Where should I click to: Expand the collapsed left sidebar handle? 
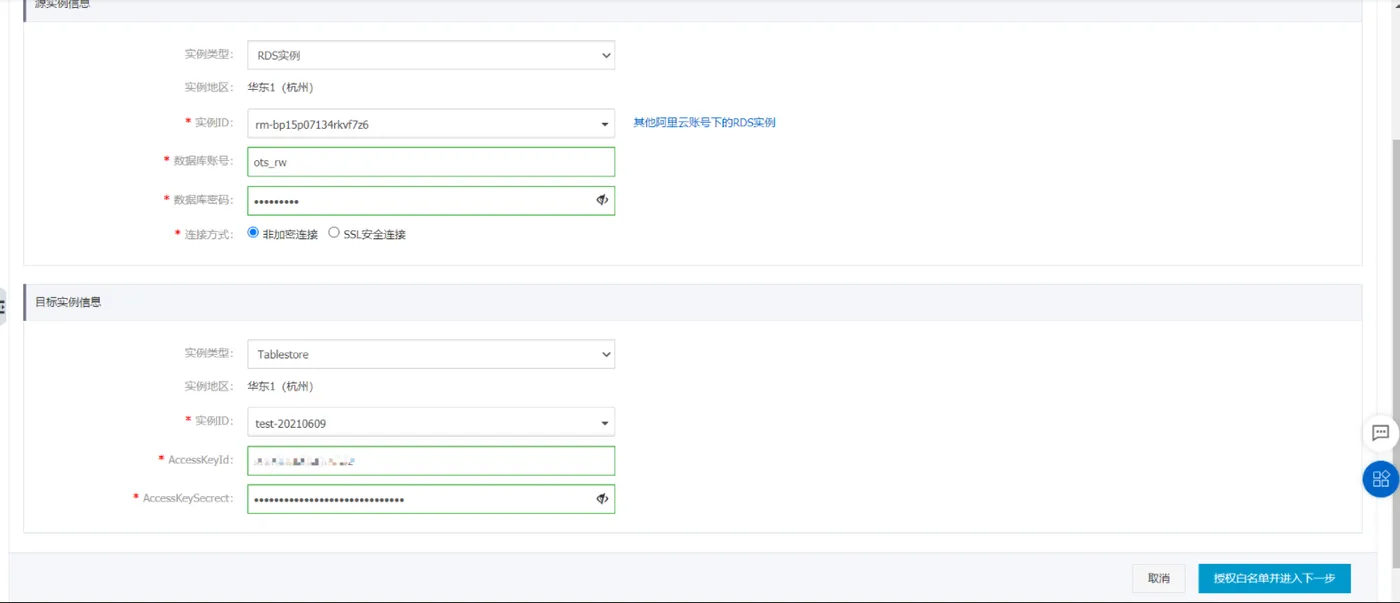3,308
